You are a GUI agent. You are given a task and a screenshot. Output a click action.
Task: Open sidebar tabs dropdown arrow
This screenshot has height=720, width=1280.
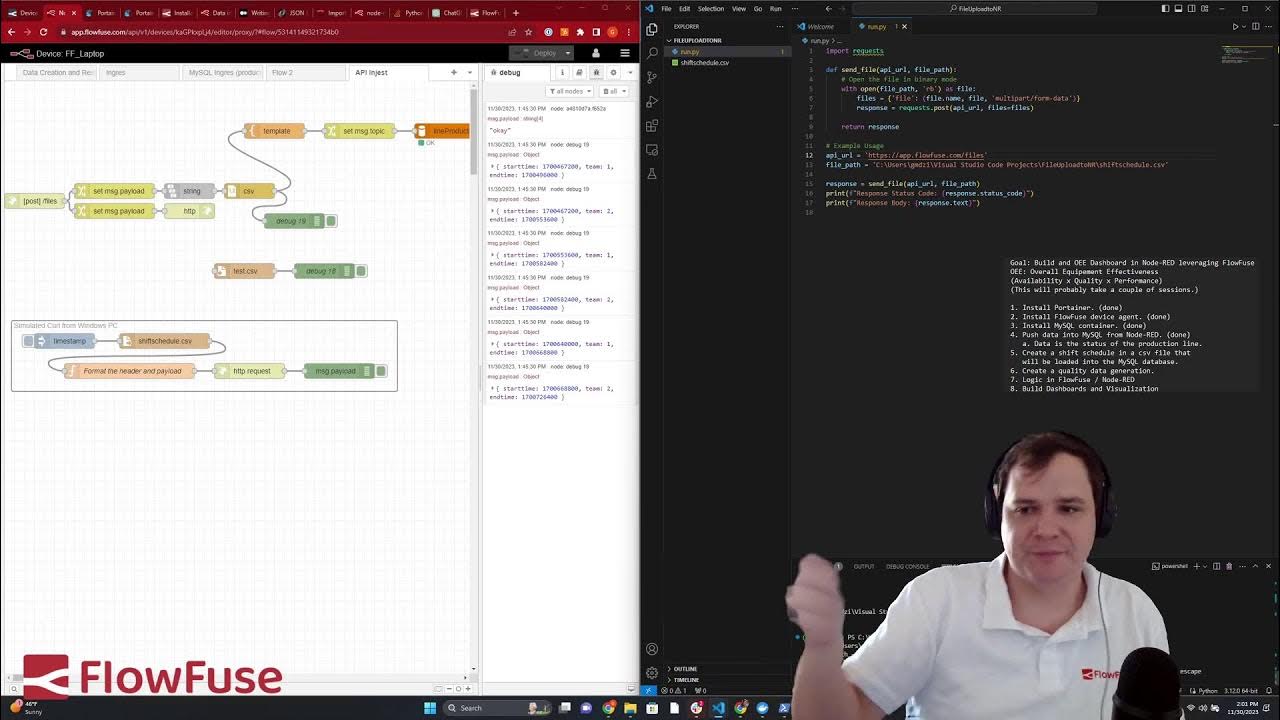coord(629,72)
